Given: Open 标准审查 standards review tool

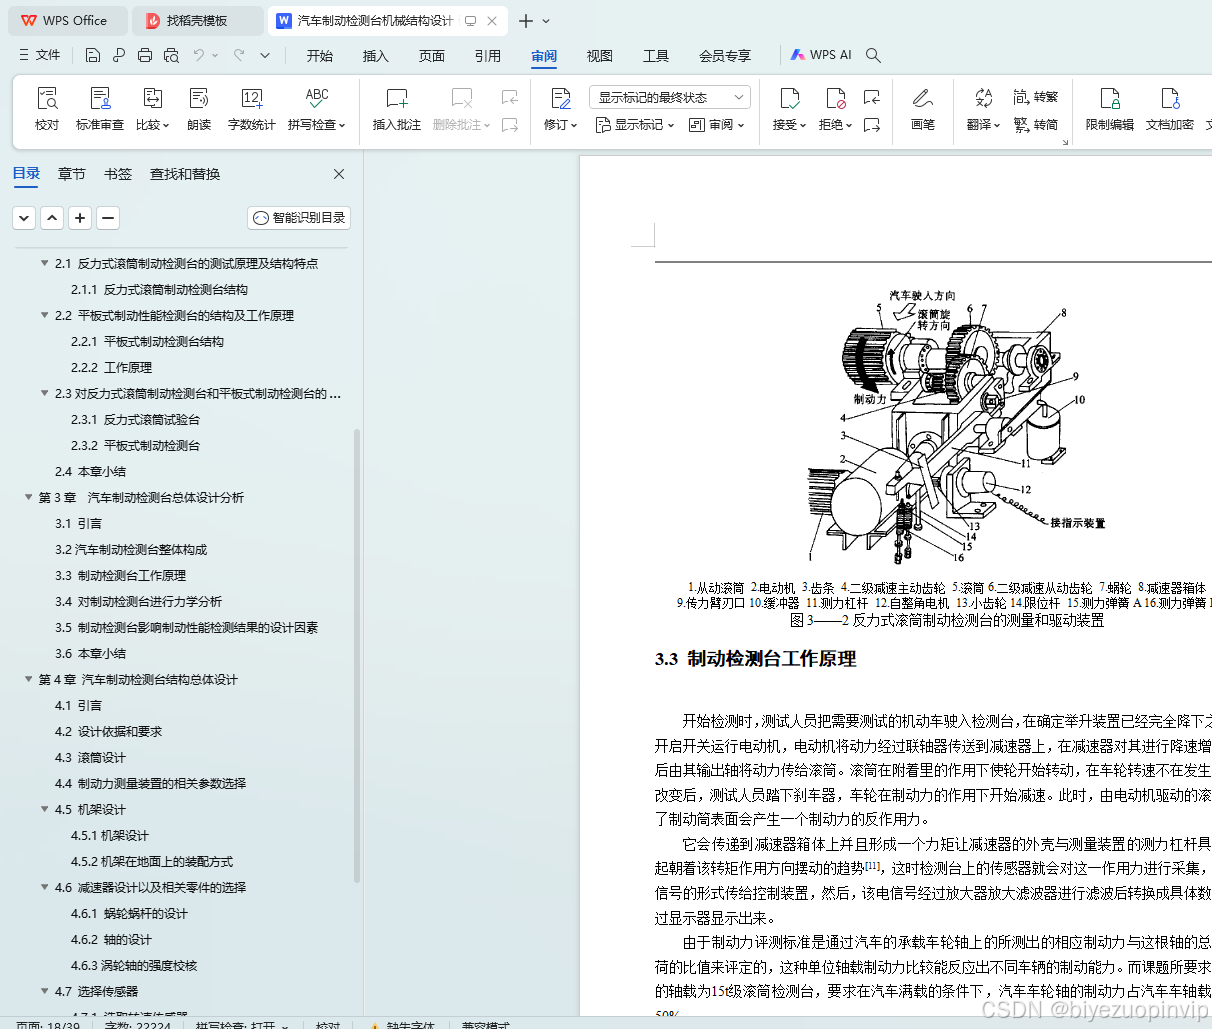Looking at the screenshot, I should pos(100,108).
